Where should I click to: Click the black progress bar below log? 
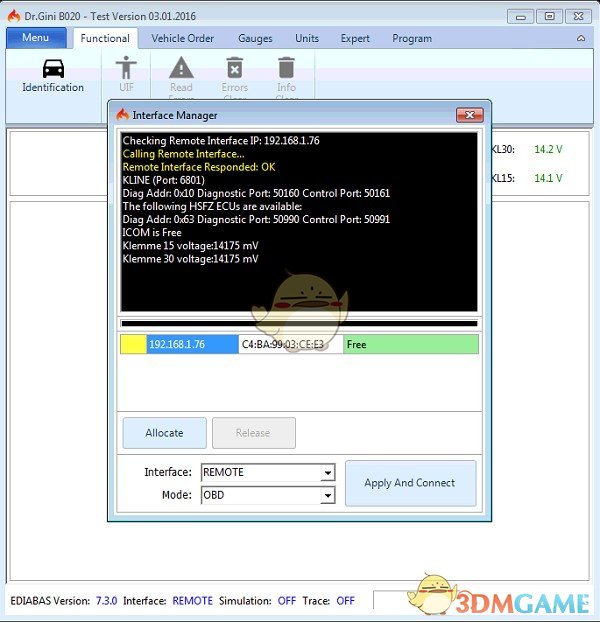299,323
